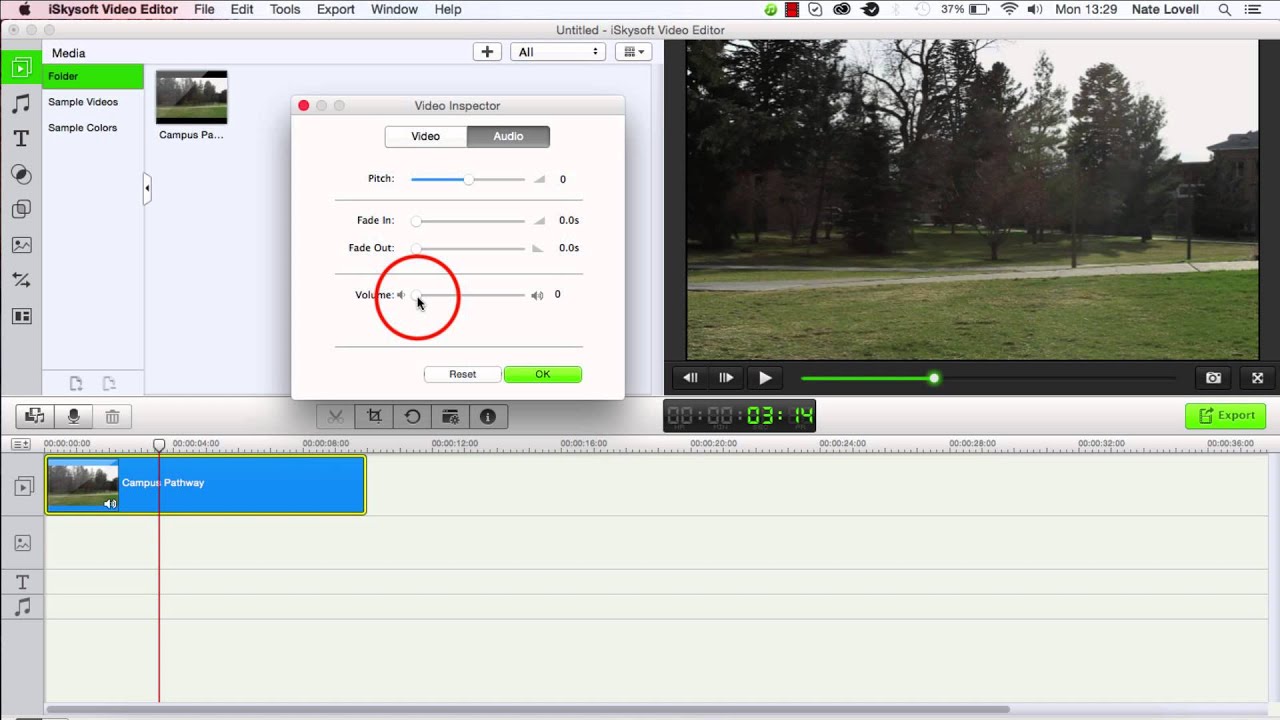Select the Folder item in the media list
This screenshot has width=1280, height=720.
pos(93,76)
